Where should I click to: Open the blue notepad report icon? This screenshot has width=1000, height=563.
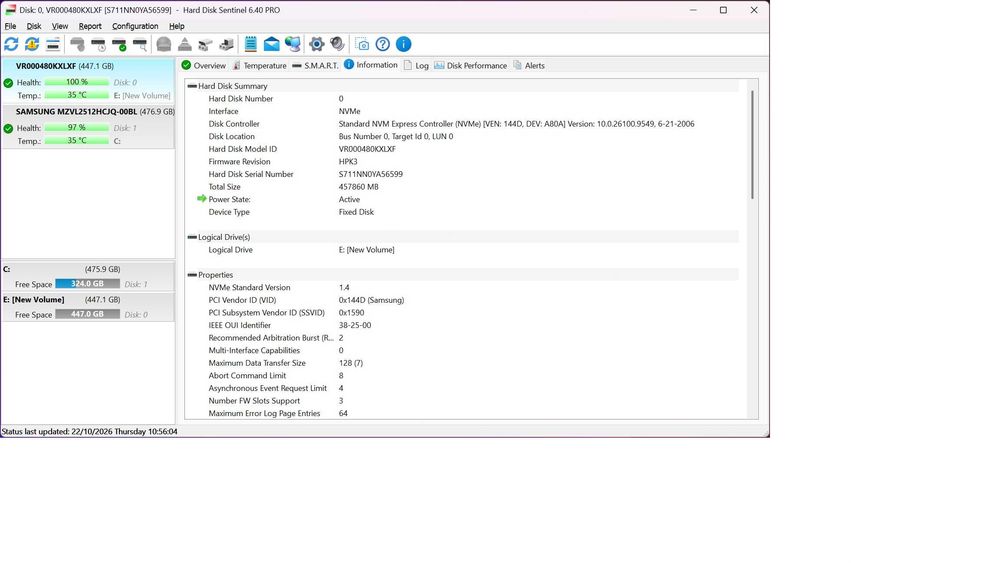[251, 44]
